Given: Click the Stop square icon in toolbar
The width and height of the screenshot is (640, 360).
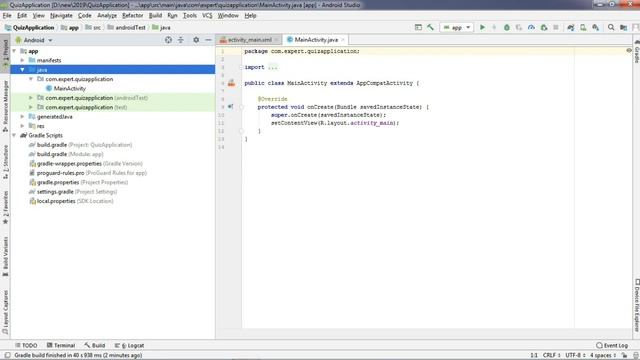Looking at the screenshot, I should point(556,27).
